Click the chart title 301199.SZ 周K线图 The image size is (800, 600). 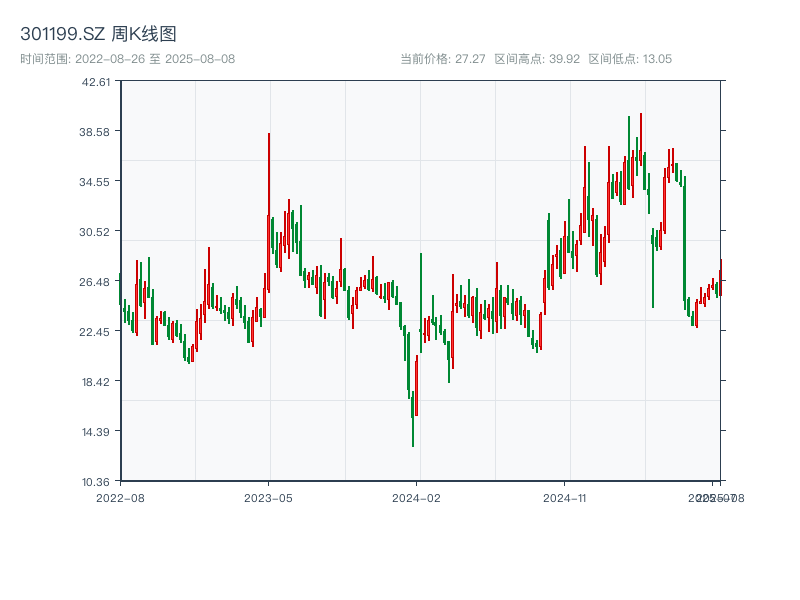tap(98, 34)
